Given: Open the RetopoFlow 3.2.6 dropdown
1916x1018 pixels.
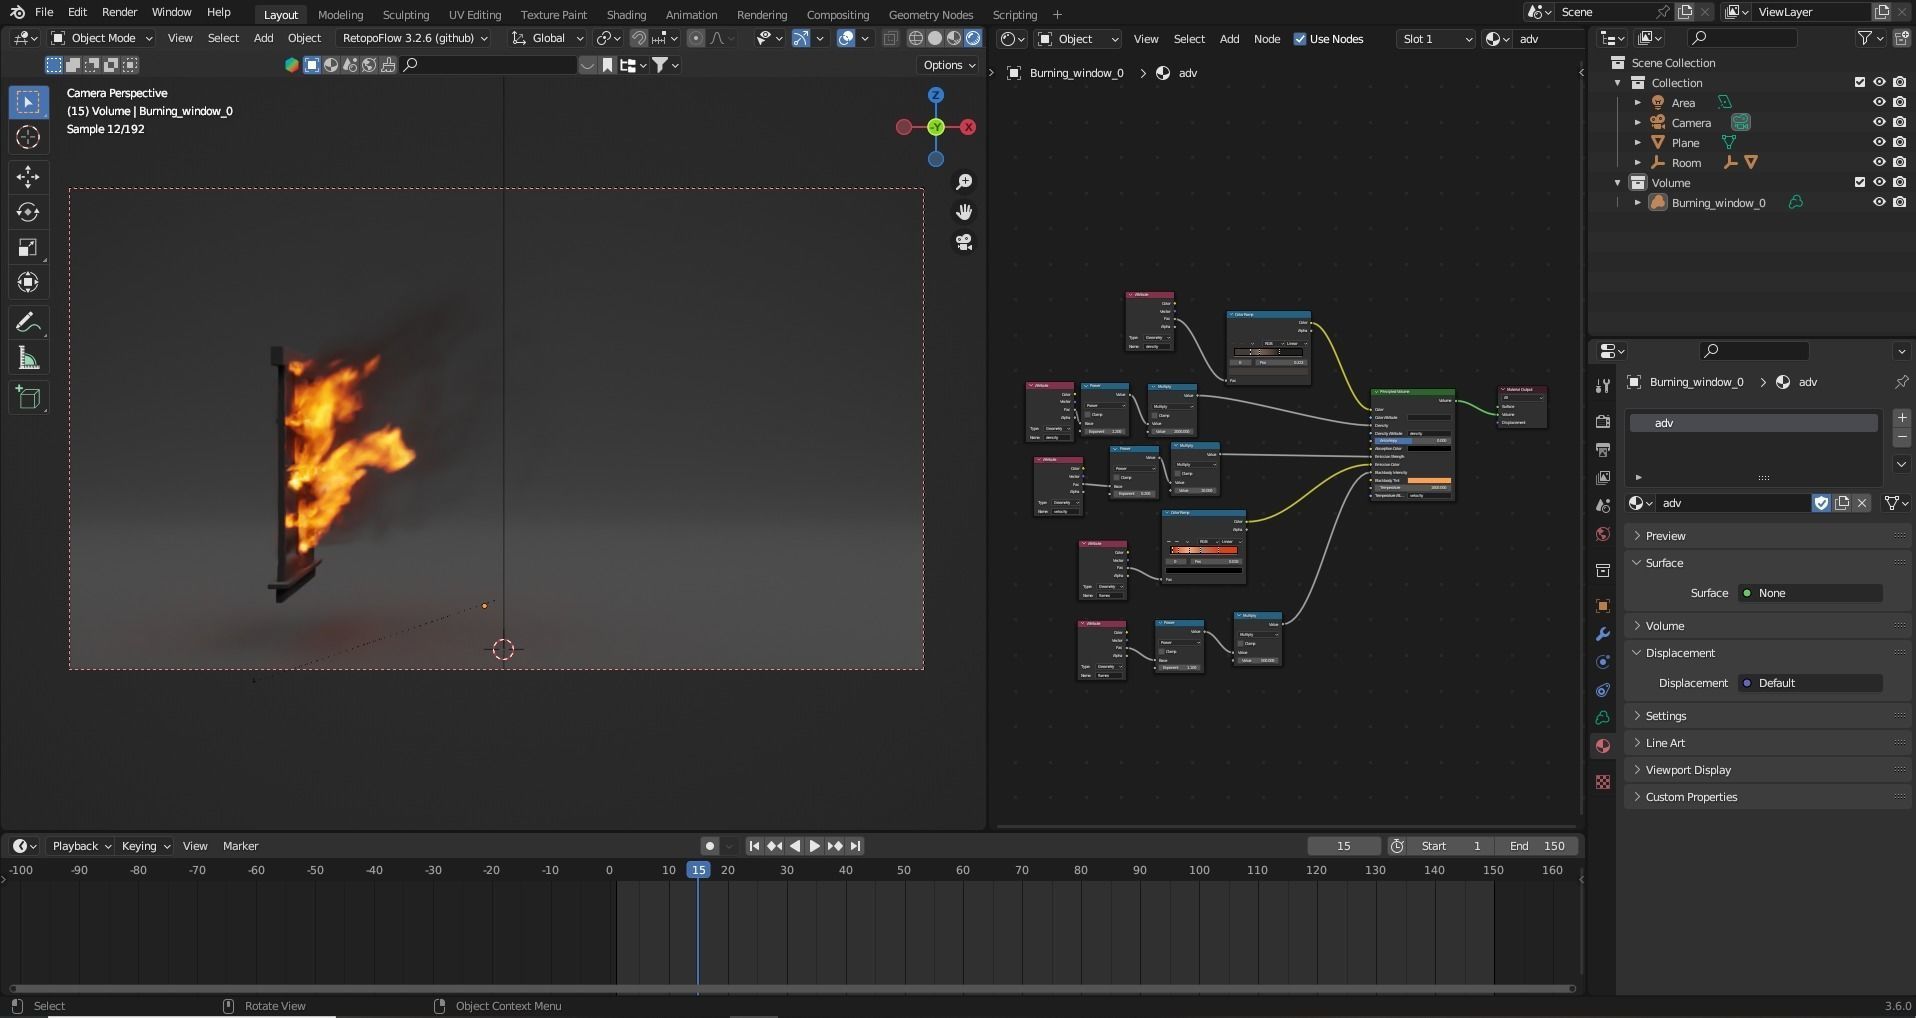Looking at the screenshot, I should (x=414, y=38).
